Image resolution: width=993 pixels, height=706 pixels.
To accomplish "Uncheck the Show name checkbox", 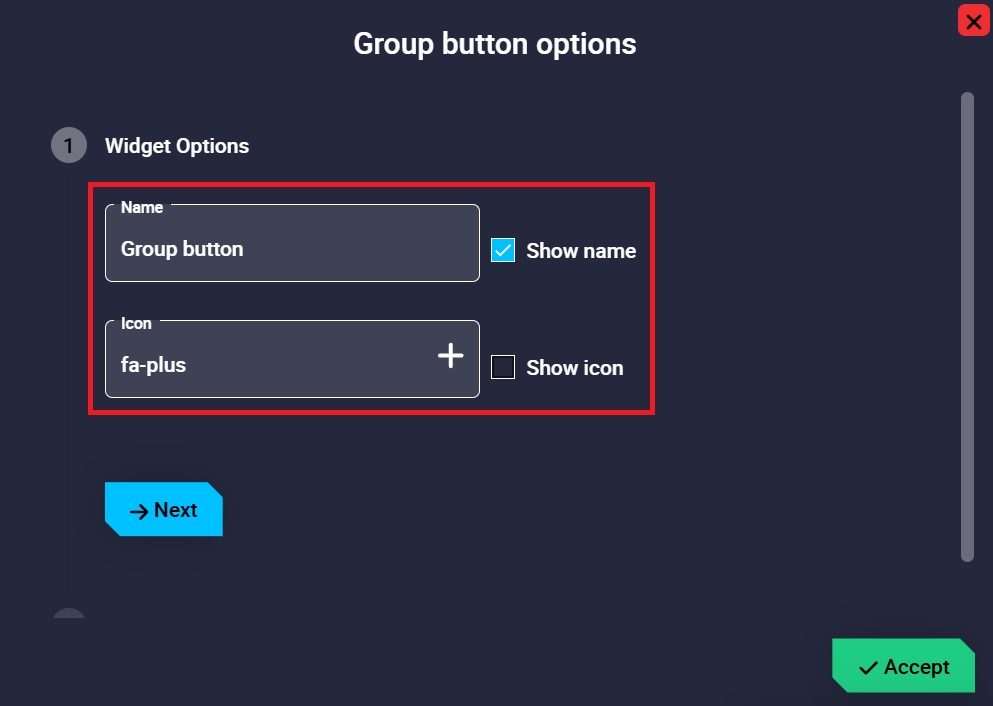I will (503, 251).
